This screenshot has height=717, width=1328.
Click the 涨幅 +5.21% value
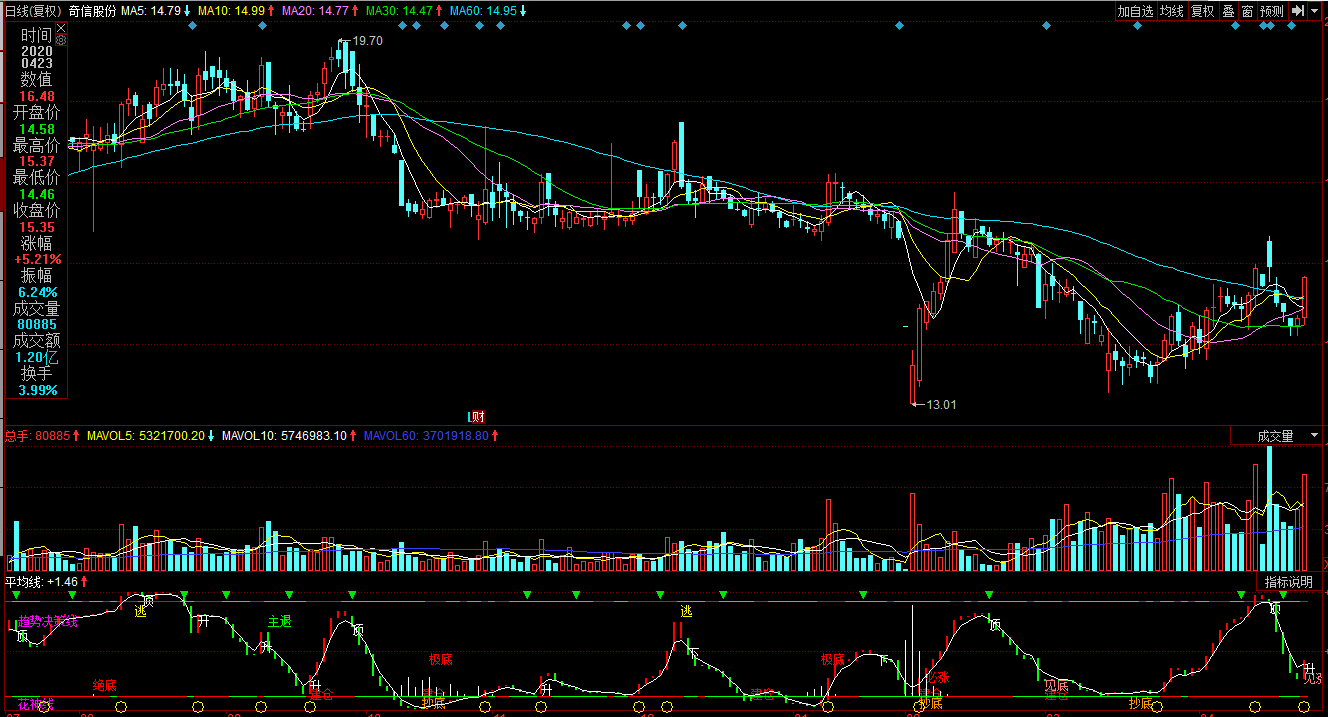37,260
